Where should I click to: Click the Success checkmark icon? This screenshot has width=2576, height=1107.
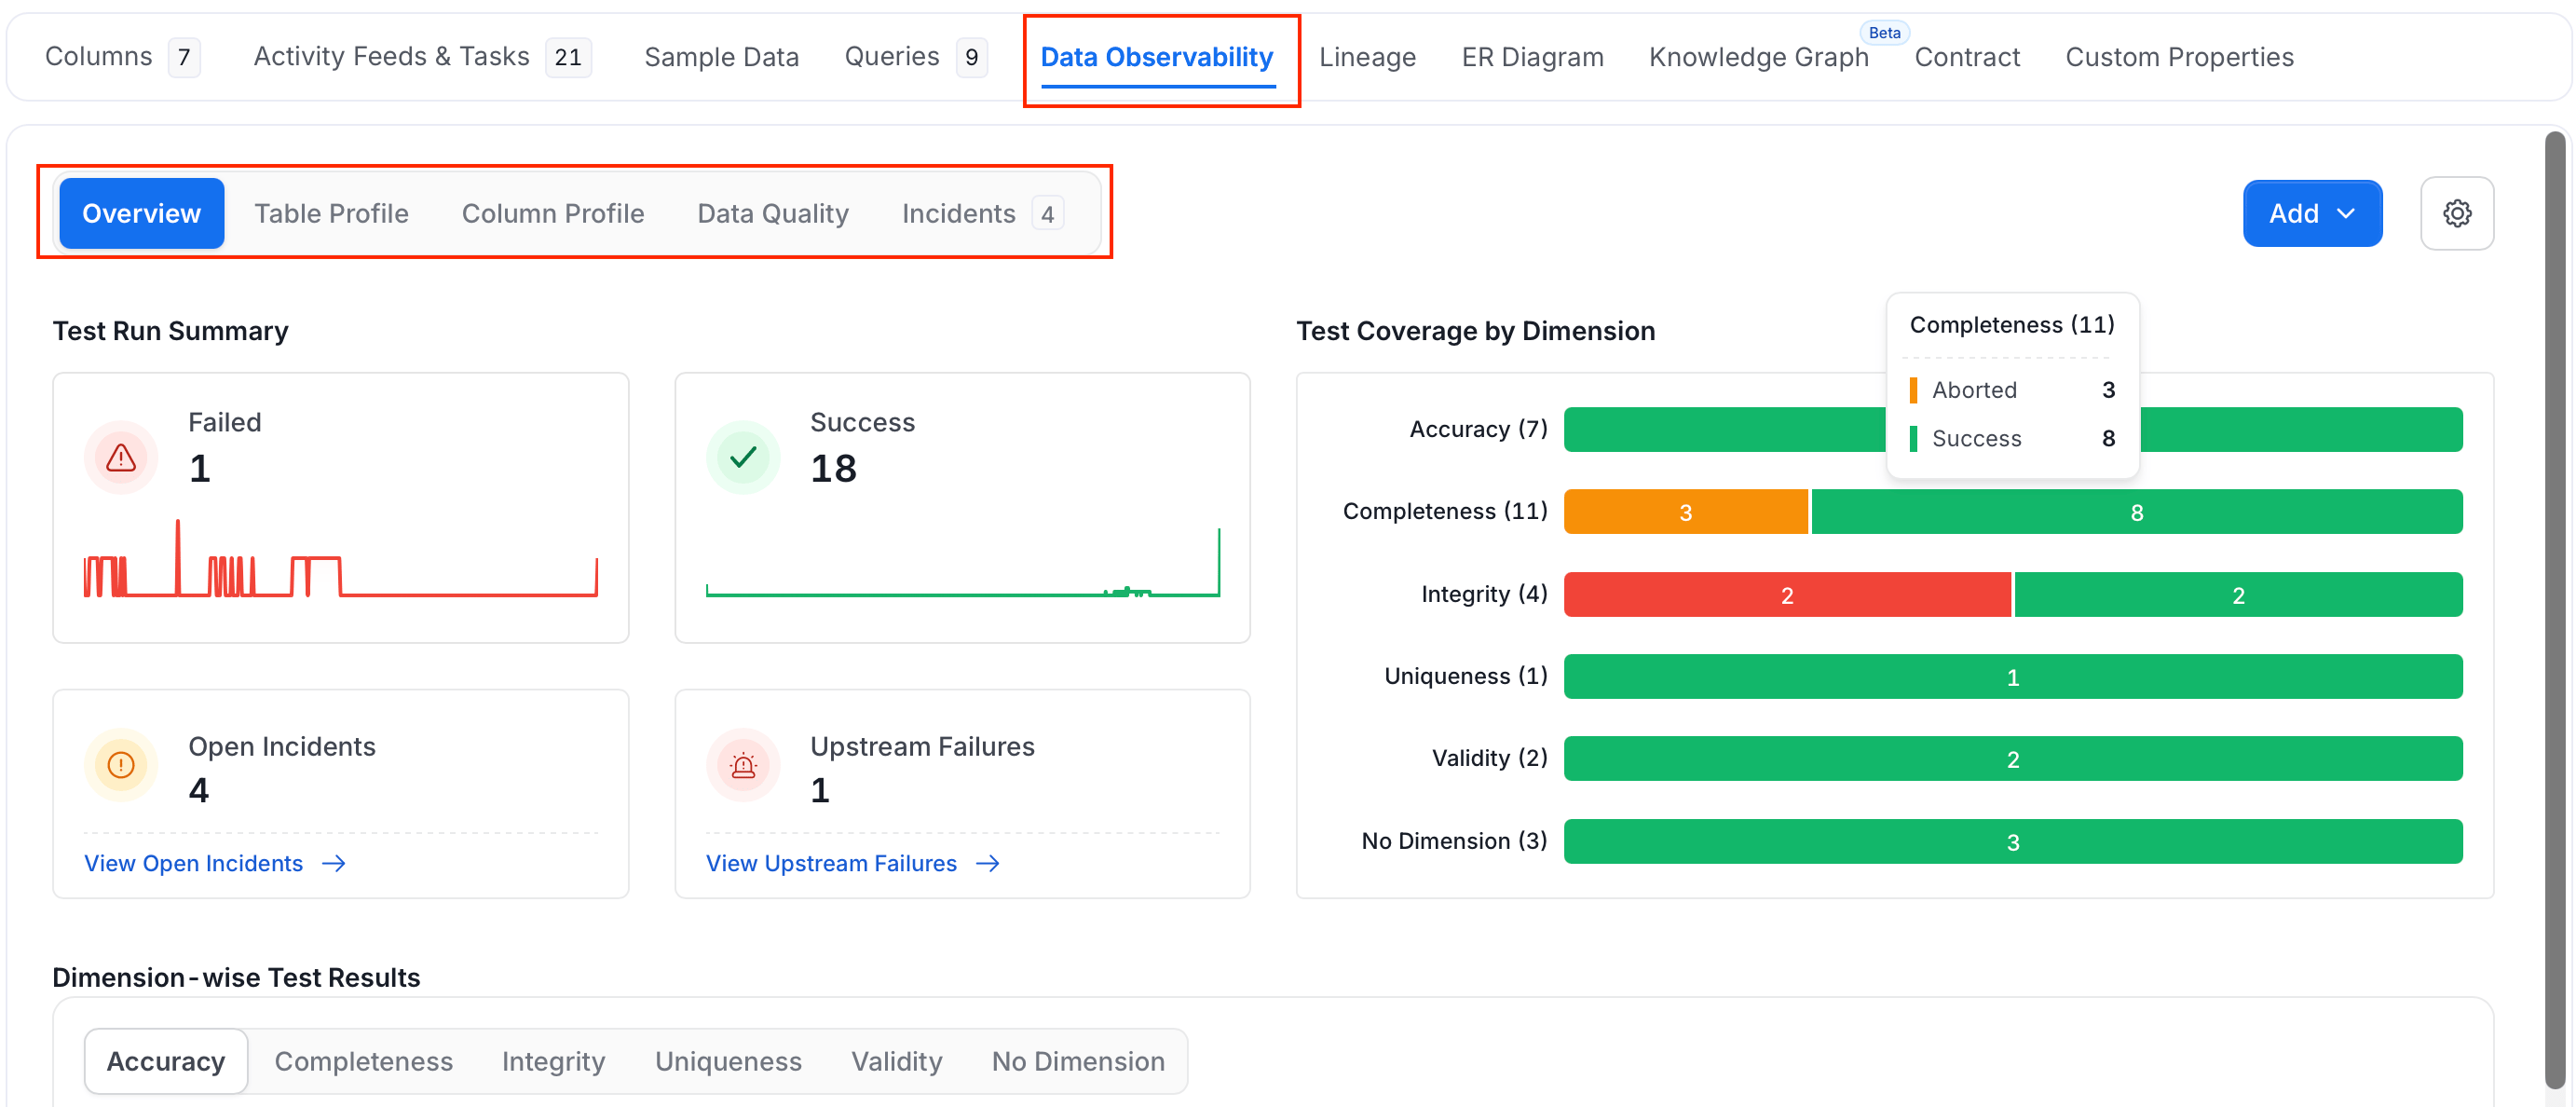743,458
